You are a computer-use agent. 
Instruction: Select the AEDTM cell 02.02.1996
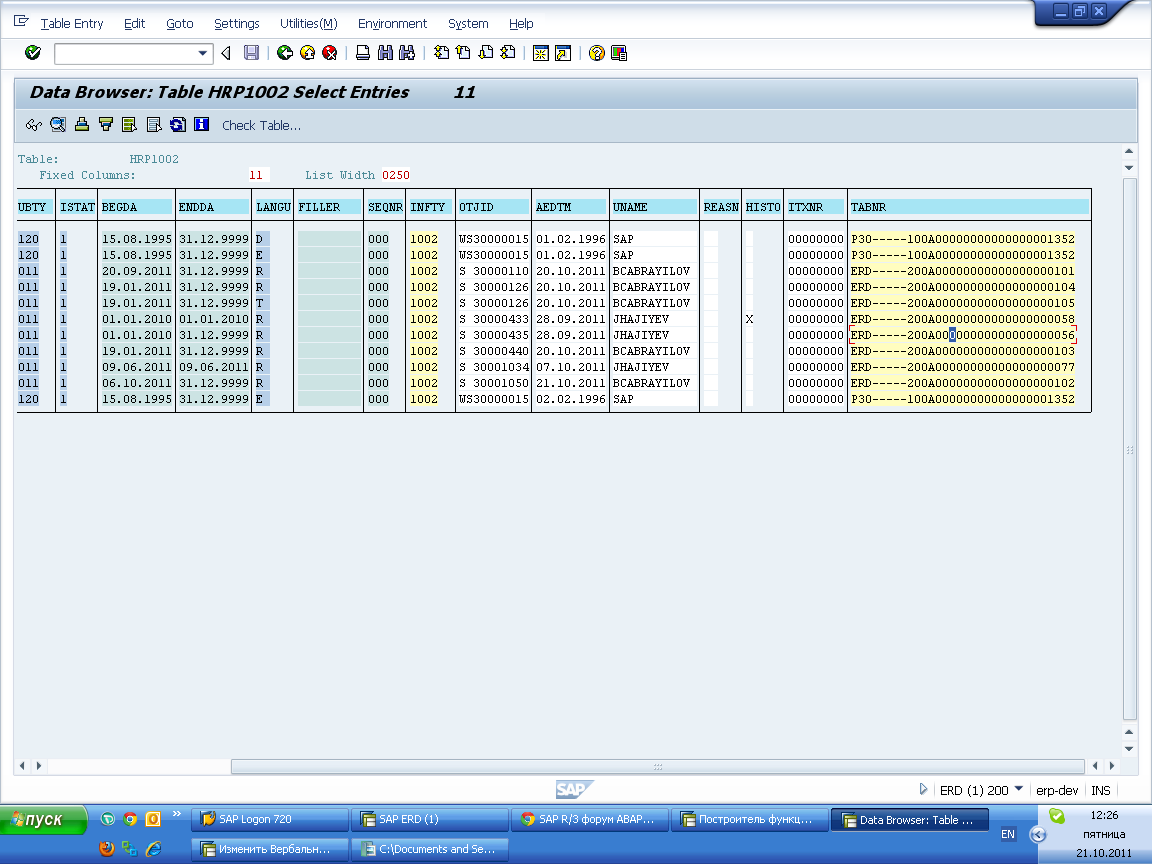click(571, 399)
